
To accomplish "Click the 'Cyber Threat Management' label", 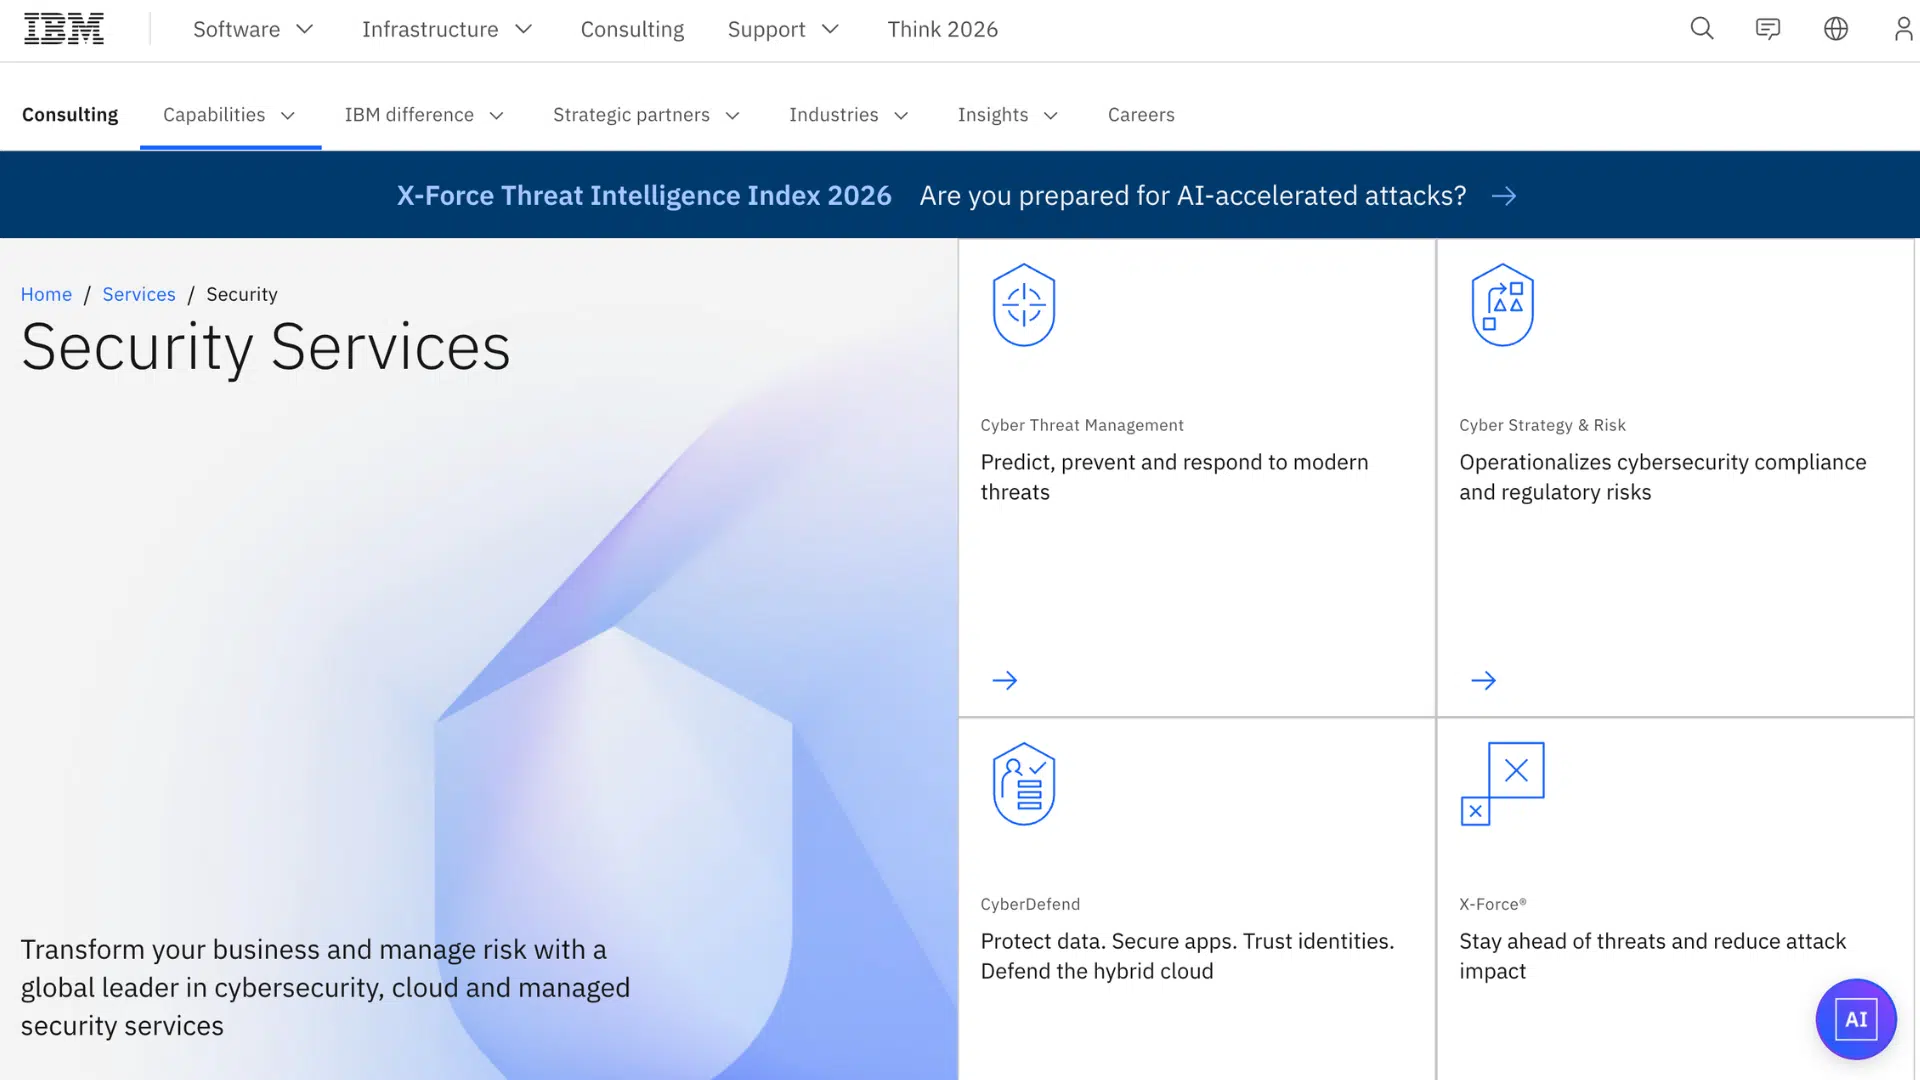I will coord(1082,425).
